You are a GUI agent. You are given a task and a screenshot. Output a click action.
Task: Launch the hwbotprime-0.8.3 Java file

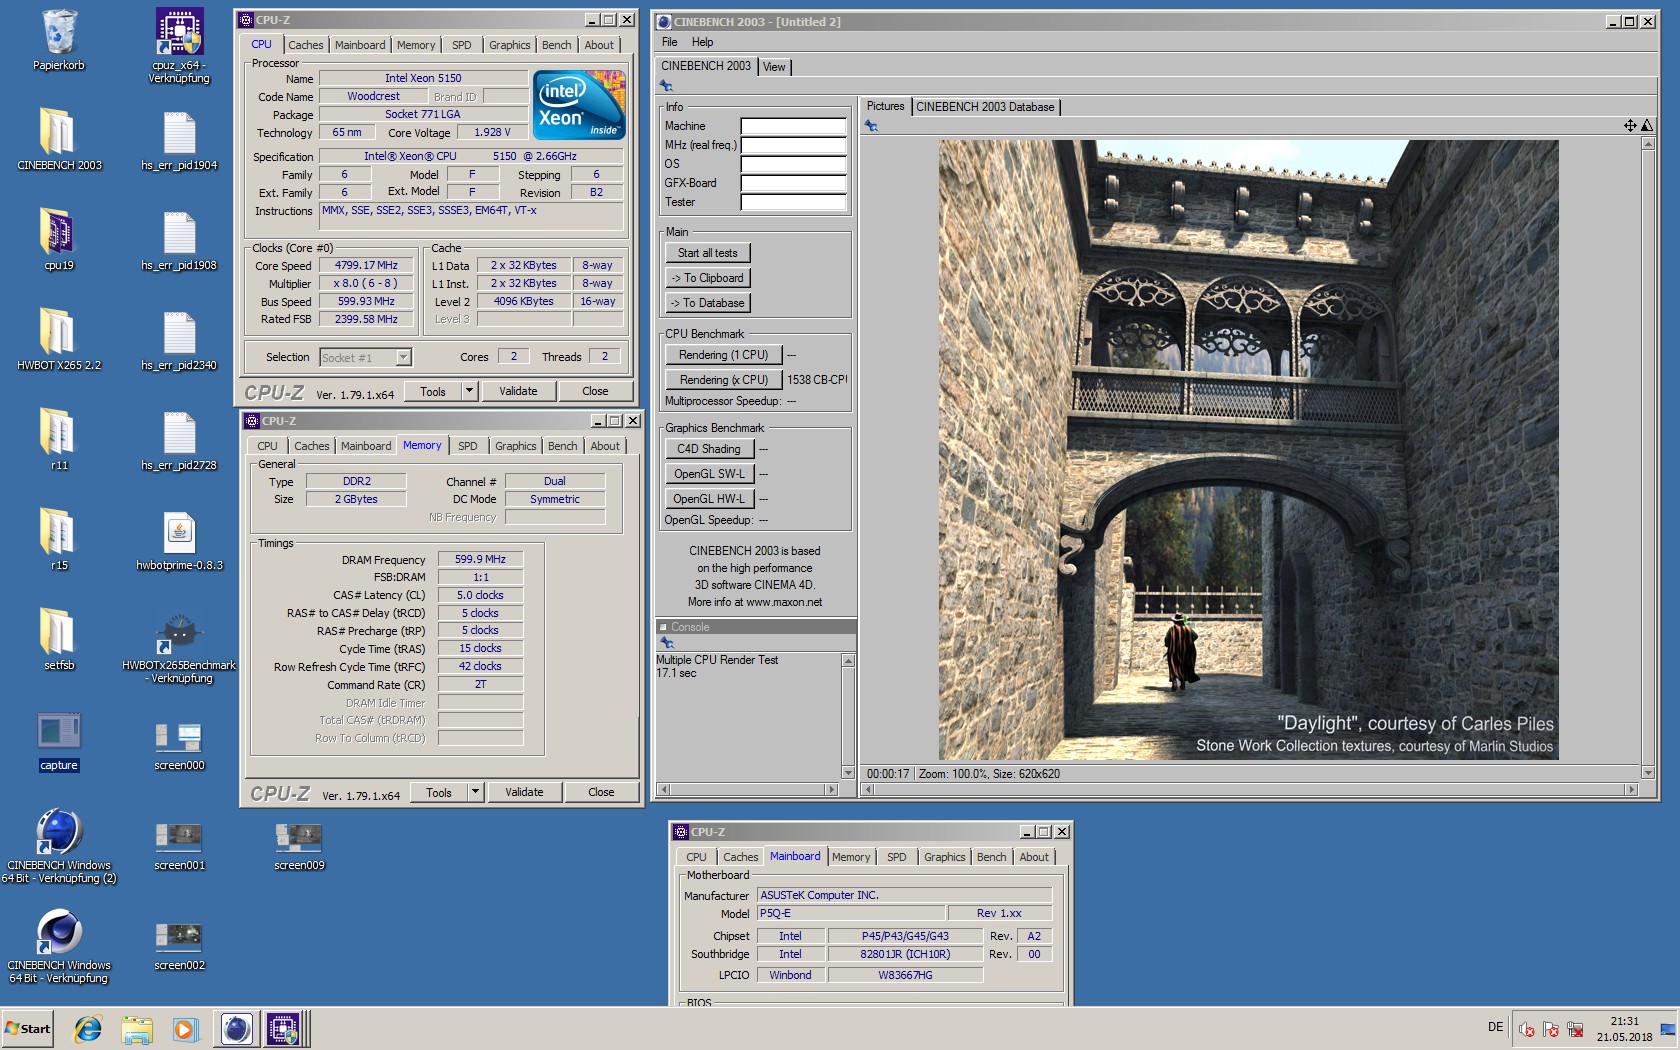pos(179,540)
